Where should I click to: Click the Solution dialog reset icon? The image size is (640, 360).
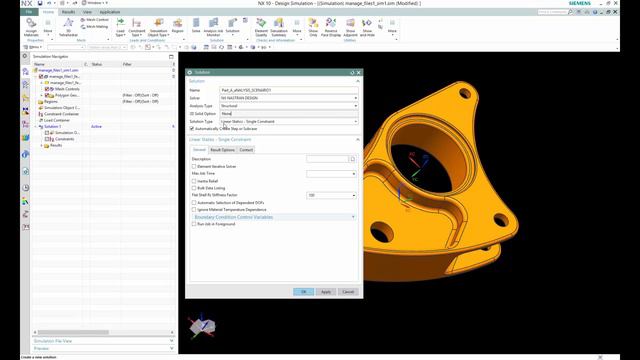point(352,73)
